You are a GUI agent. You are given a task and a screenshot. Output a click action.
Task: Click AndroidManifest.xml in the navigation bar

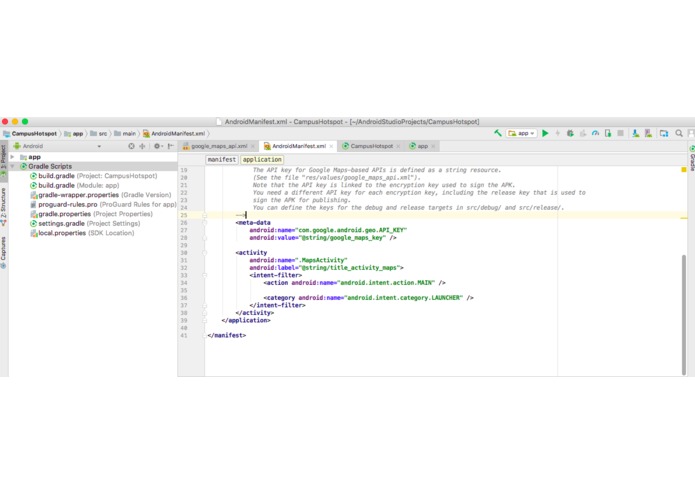click(174, 133)
